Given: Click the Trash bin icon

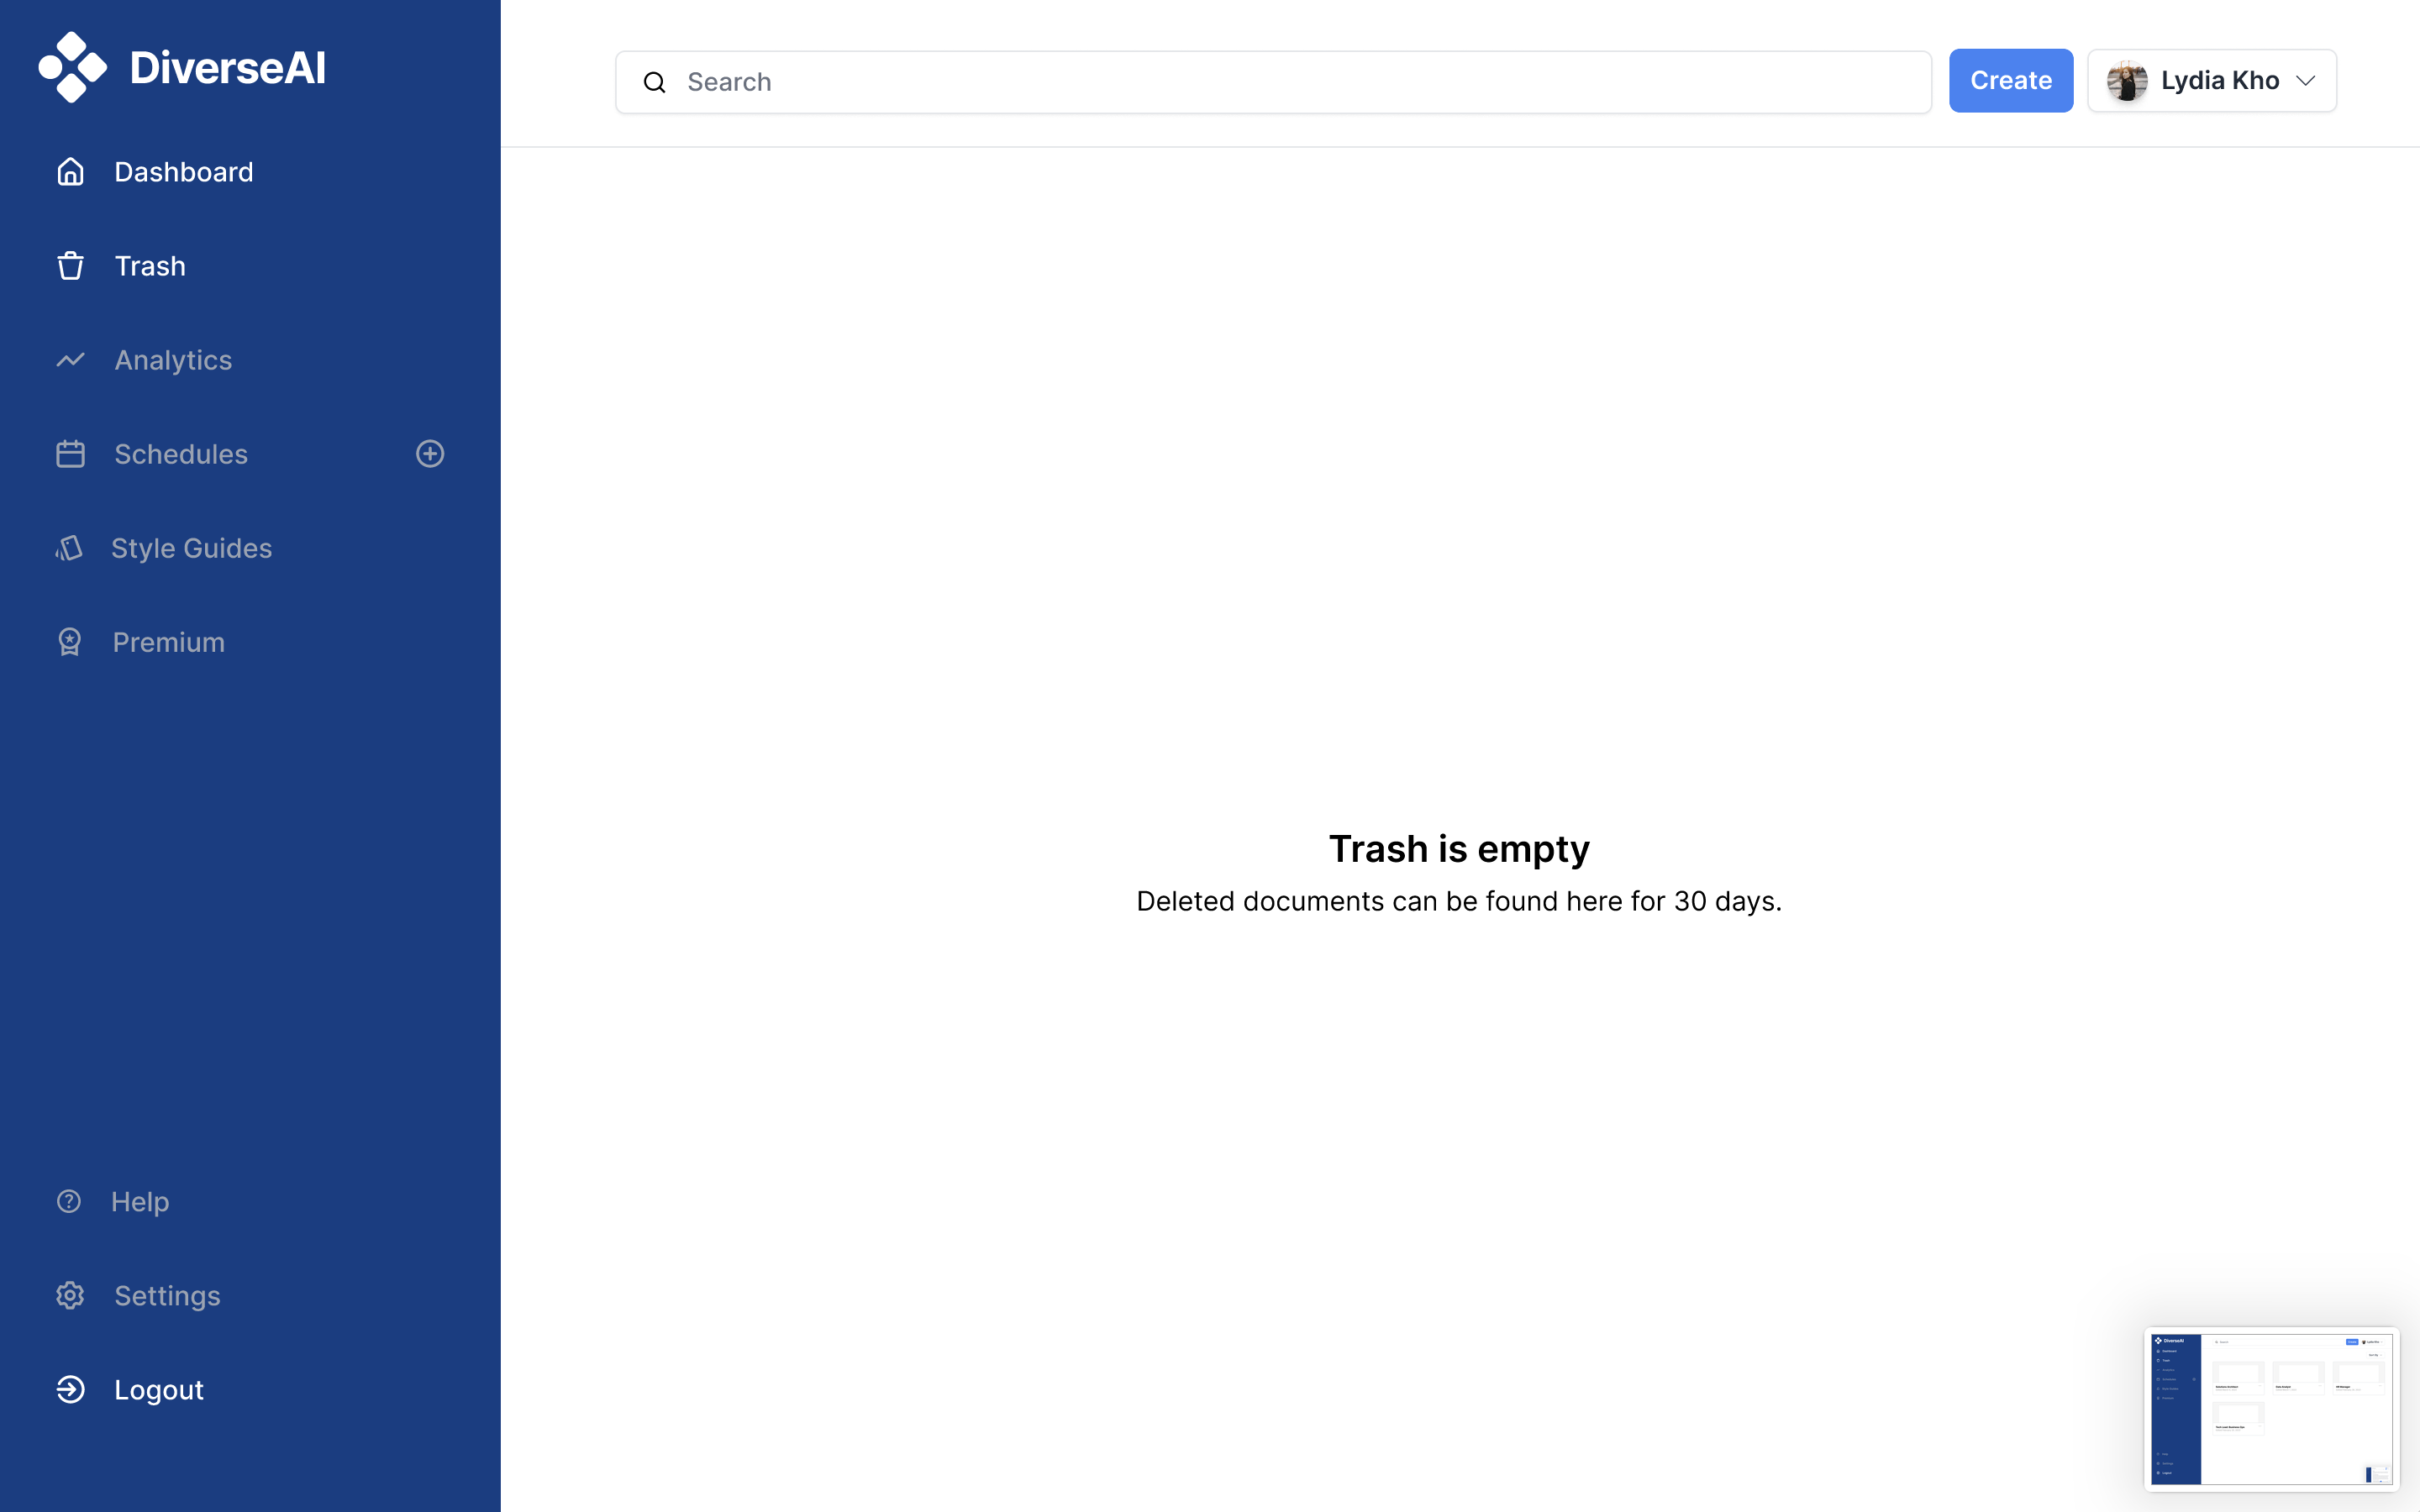Looking at the screenshot, I should pos(70,266).
